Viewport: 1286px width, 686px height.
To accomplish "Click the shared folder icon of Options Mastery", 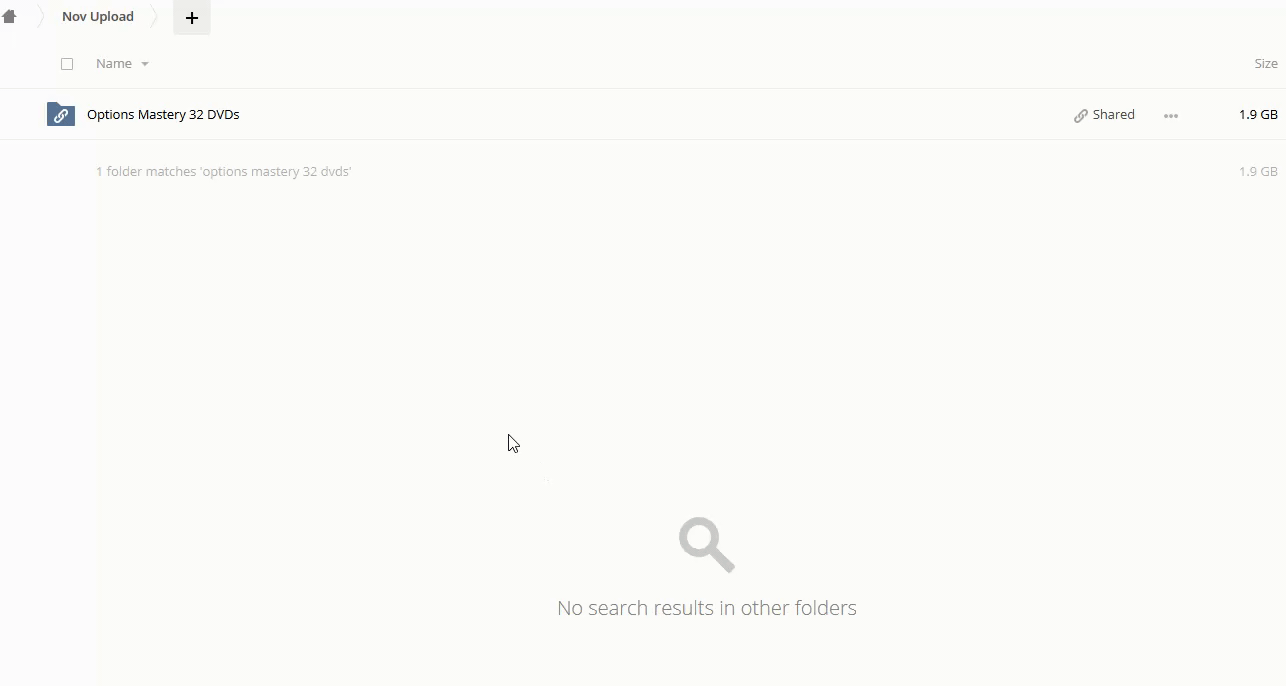I will coord(61,114).
